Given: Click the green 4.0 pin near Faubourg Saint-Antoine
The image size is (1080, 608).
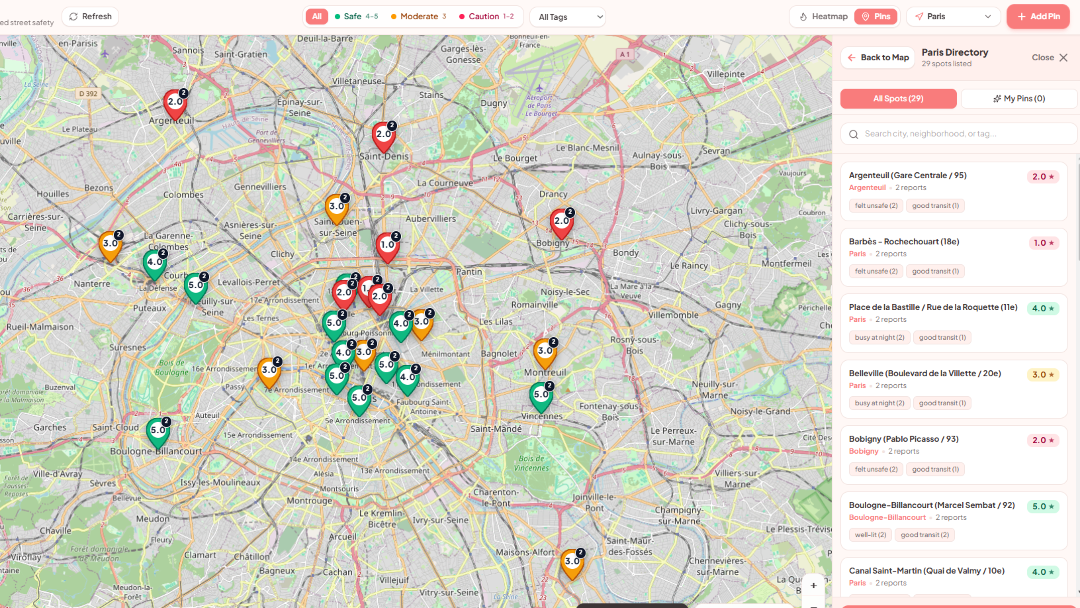Looking at the screenshot, I should [x=408, y=380].
